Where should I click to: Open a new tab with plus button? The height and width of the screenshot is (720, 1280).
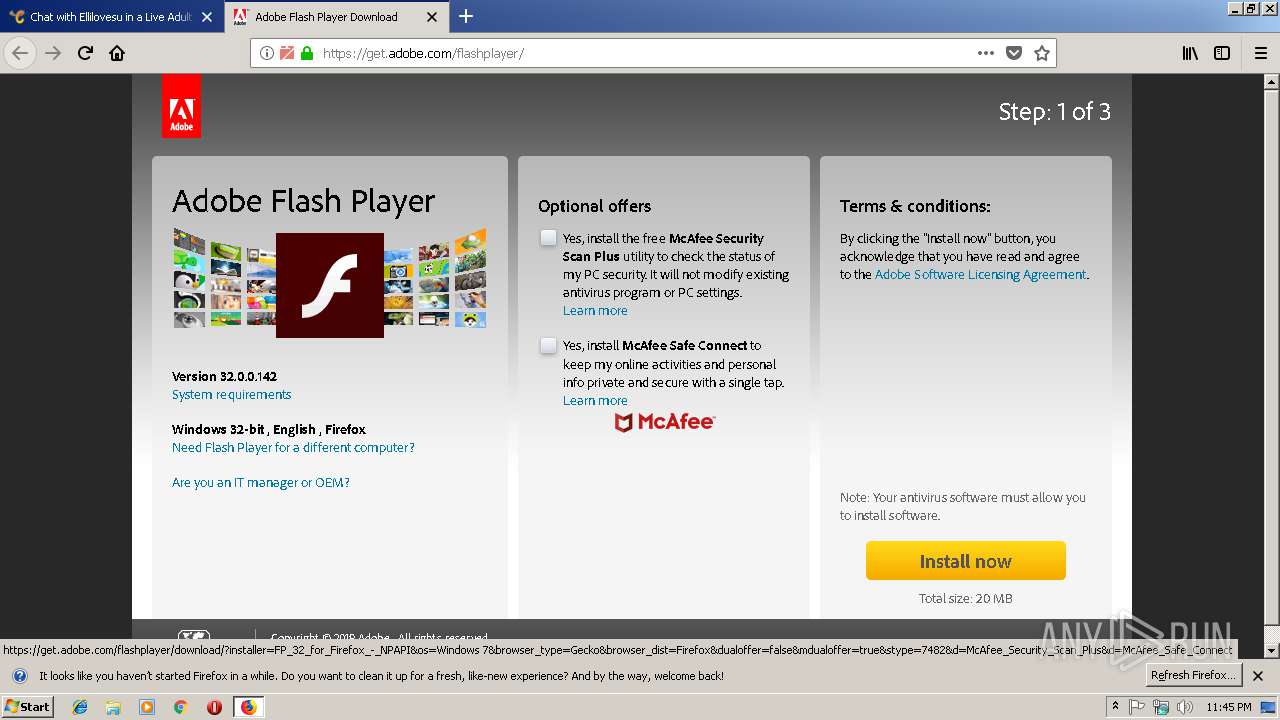pyautogui.click(x=466, y=16)
